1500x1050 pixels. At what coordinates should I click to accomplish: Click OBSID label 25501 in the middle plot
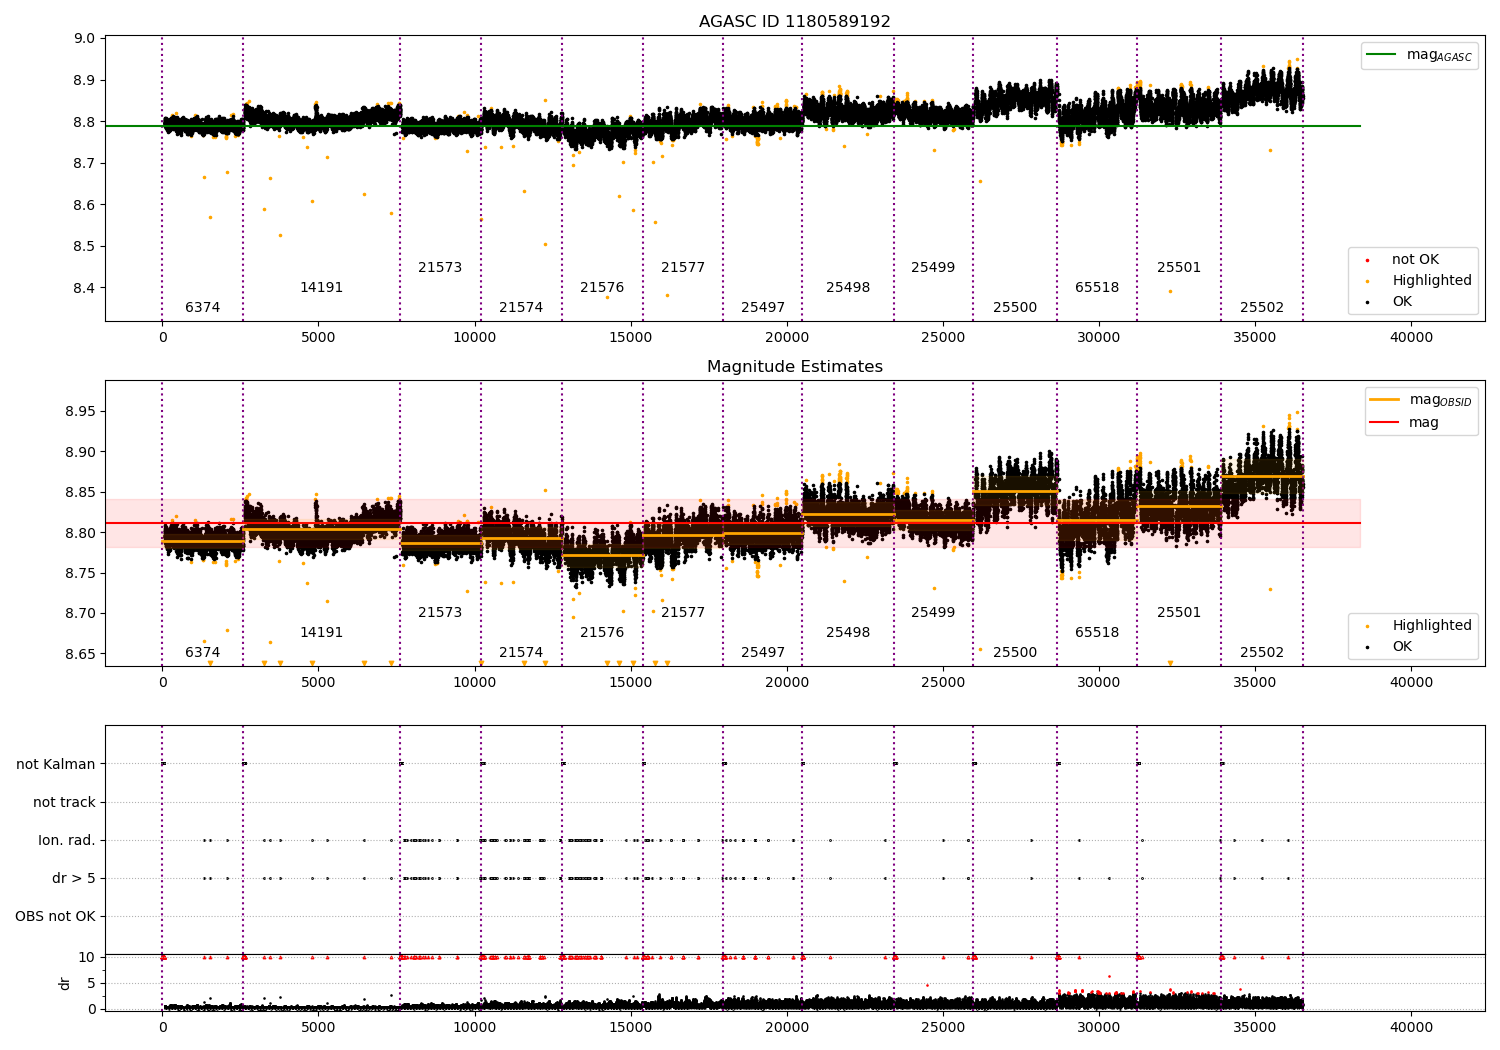[x=1179, y=613]
